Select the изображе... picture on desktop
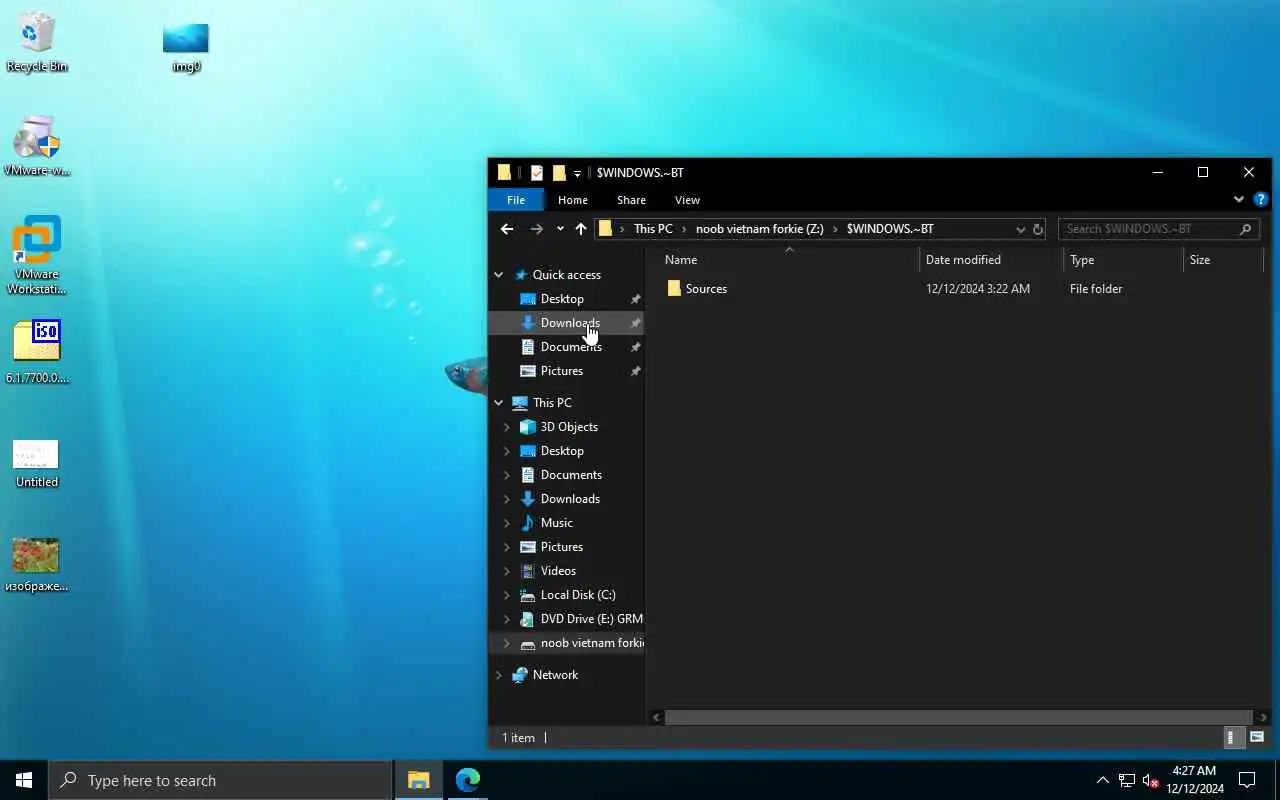This screenshot has height=800, width=1280. (x=37, y=565)
